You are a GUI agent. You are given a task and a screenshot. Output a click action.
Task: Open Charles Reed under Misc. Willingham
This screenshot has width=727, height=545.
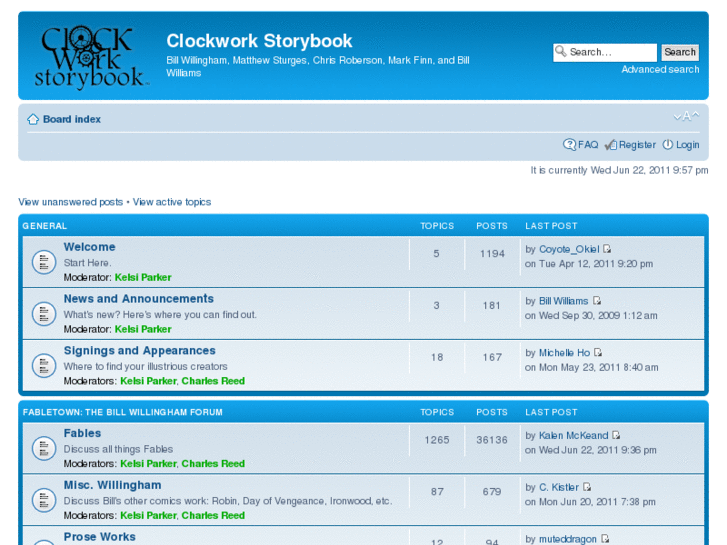coord(213,516)
